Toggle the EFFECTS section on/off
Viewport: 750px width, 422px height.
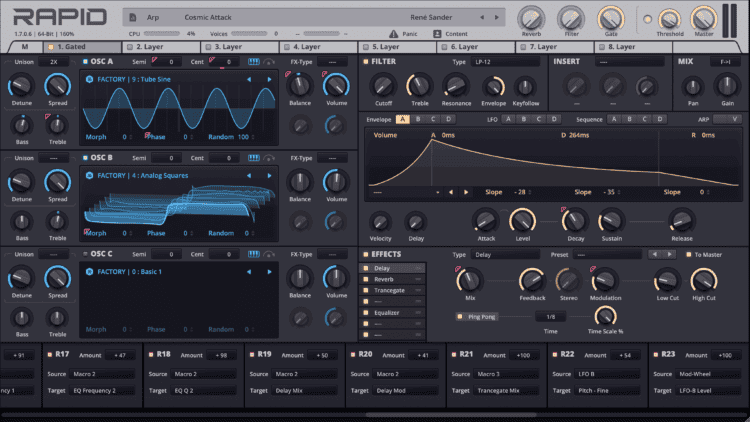[x=365, y=255]
